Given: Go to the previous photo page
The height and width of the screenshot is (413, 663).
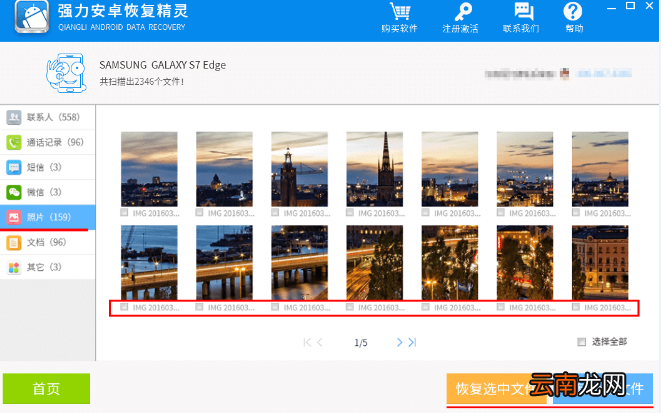Looking at the screenshot, I should point(321,342).
